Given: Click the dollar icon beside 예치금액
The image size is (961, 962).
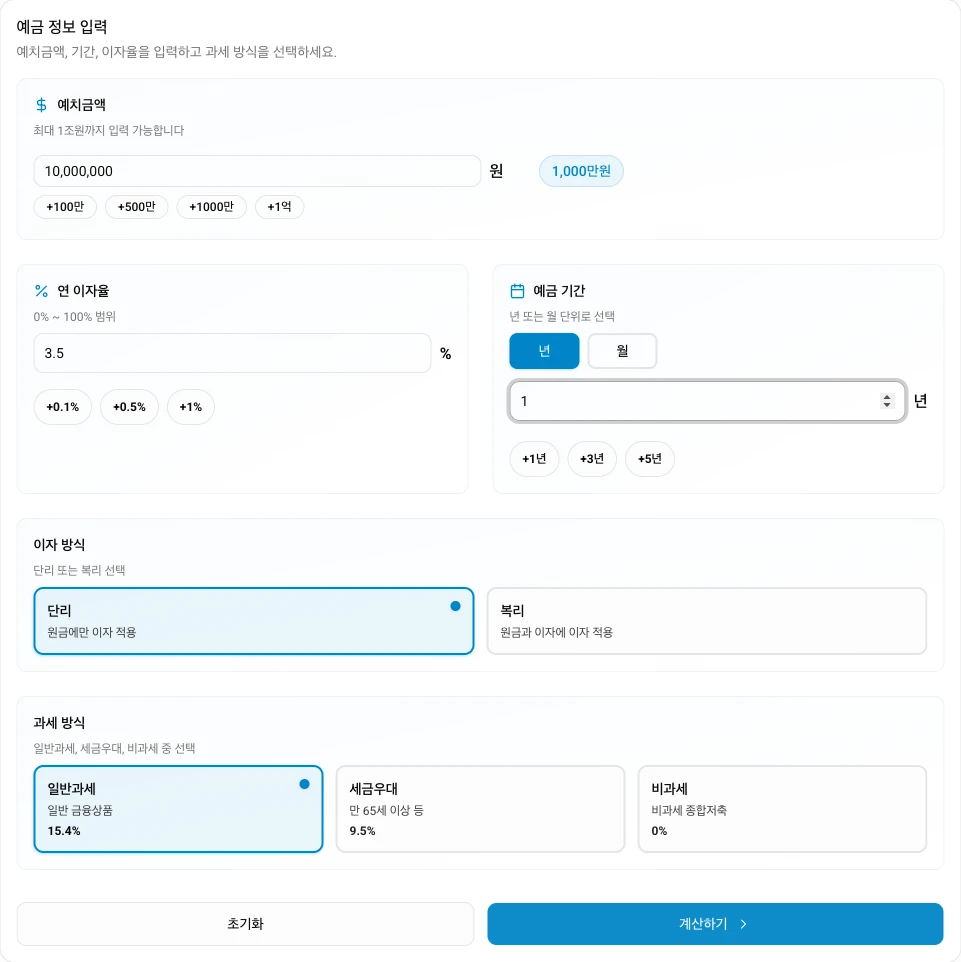Looking at the screenshot, I should point(41,104).
